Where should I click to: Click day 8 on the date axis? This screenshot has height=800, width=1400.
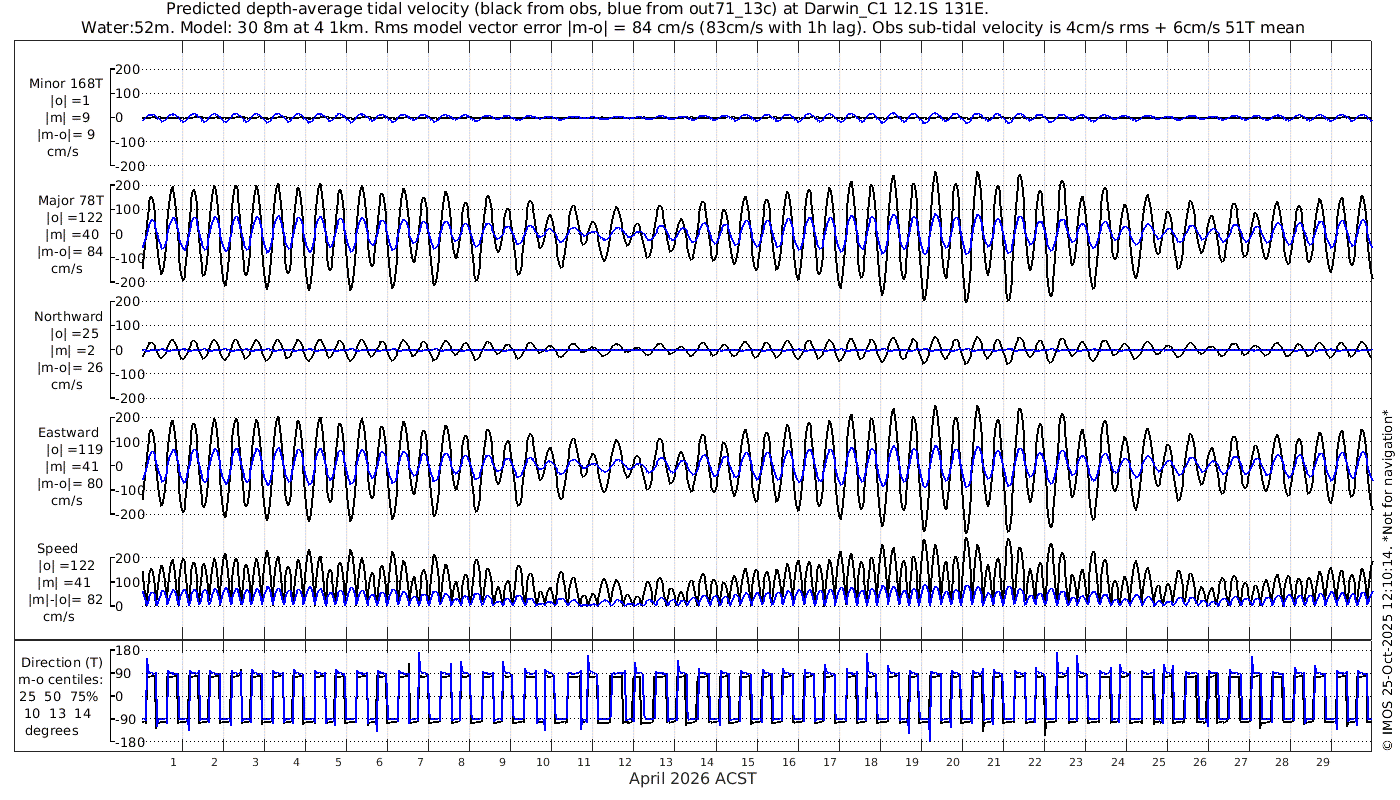pyautogui.click(x=461, y=762)
